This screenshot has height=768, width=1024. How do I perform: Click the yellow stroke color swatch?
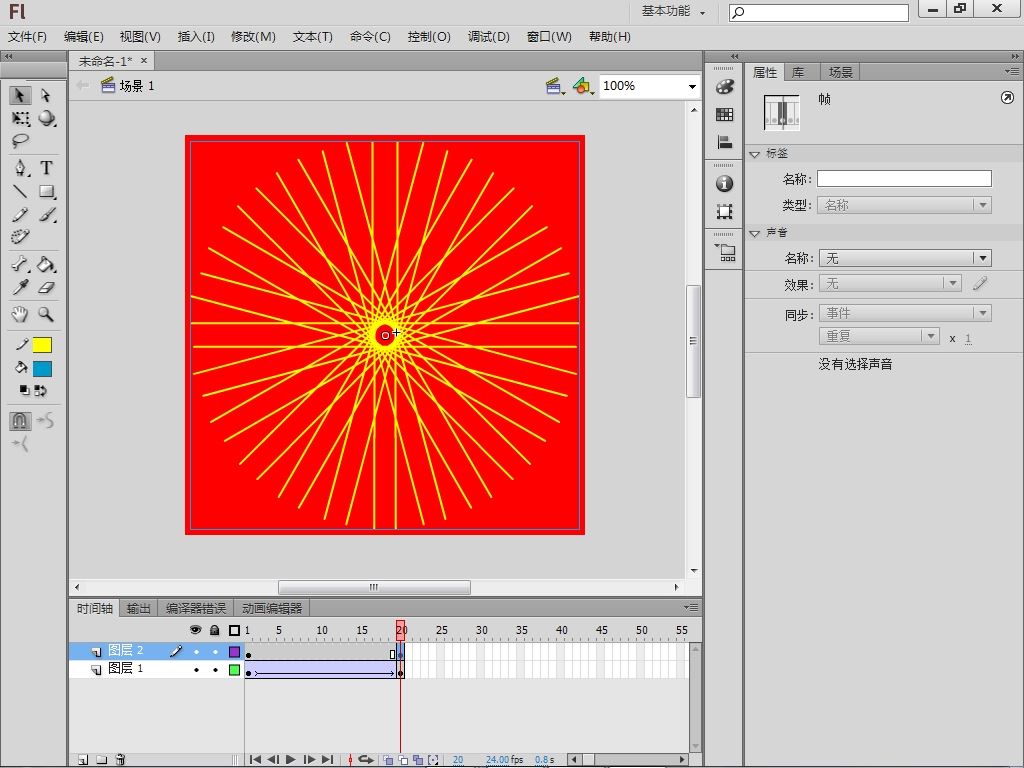coord(42,345)
